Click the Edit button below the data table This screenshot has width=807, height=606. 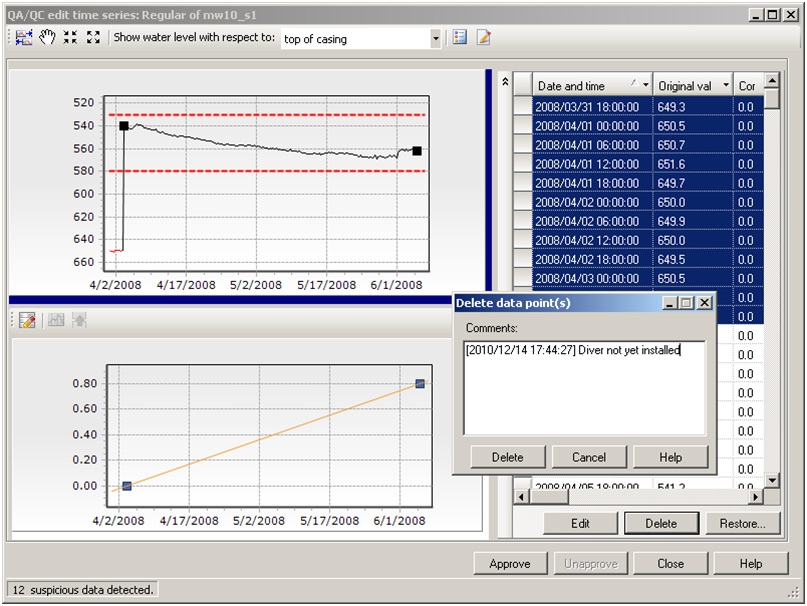(x=580, y=524)
